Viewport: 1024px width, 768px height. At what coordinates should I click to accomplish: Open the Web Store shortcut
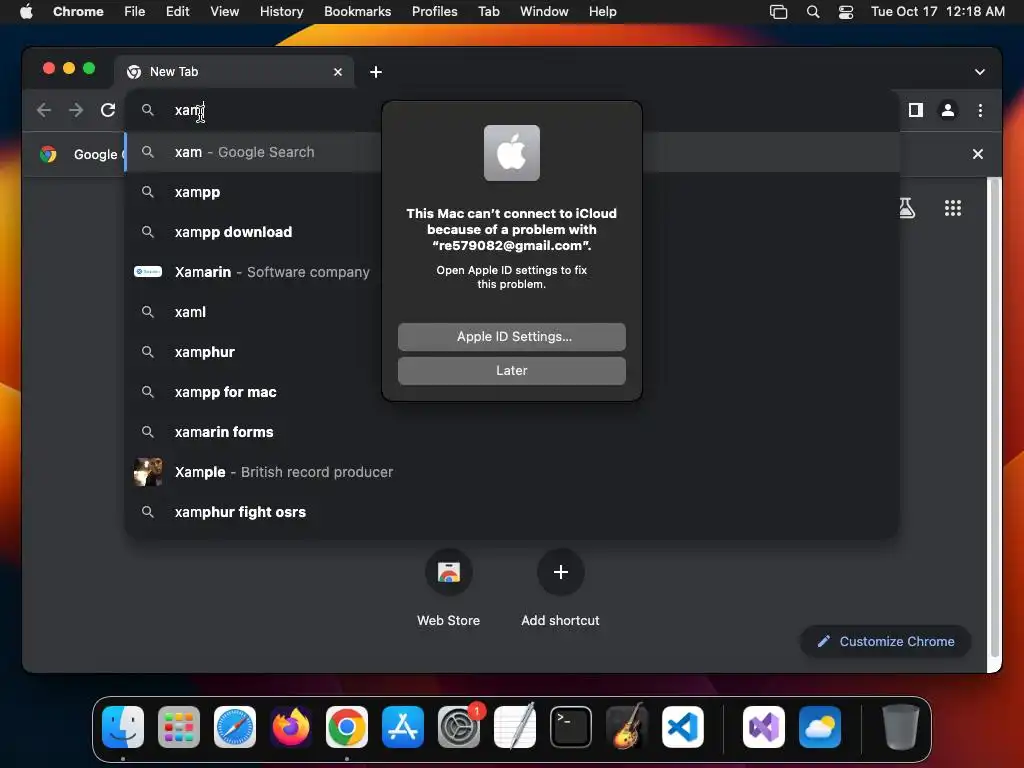449,572
